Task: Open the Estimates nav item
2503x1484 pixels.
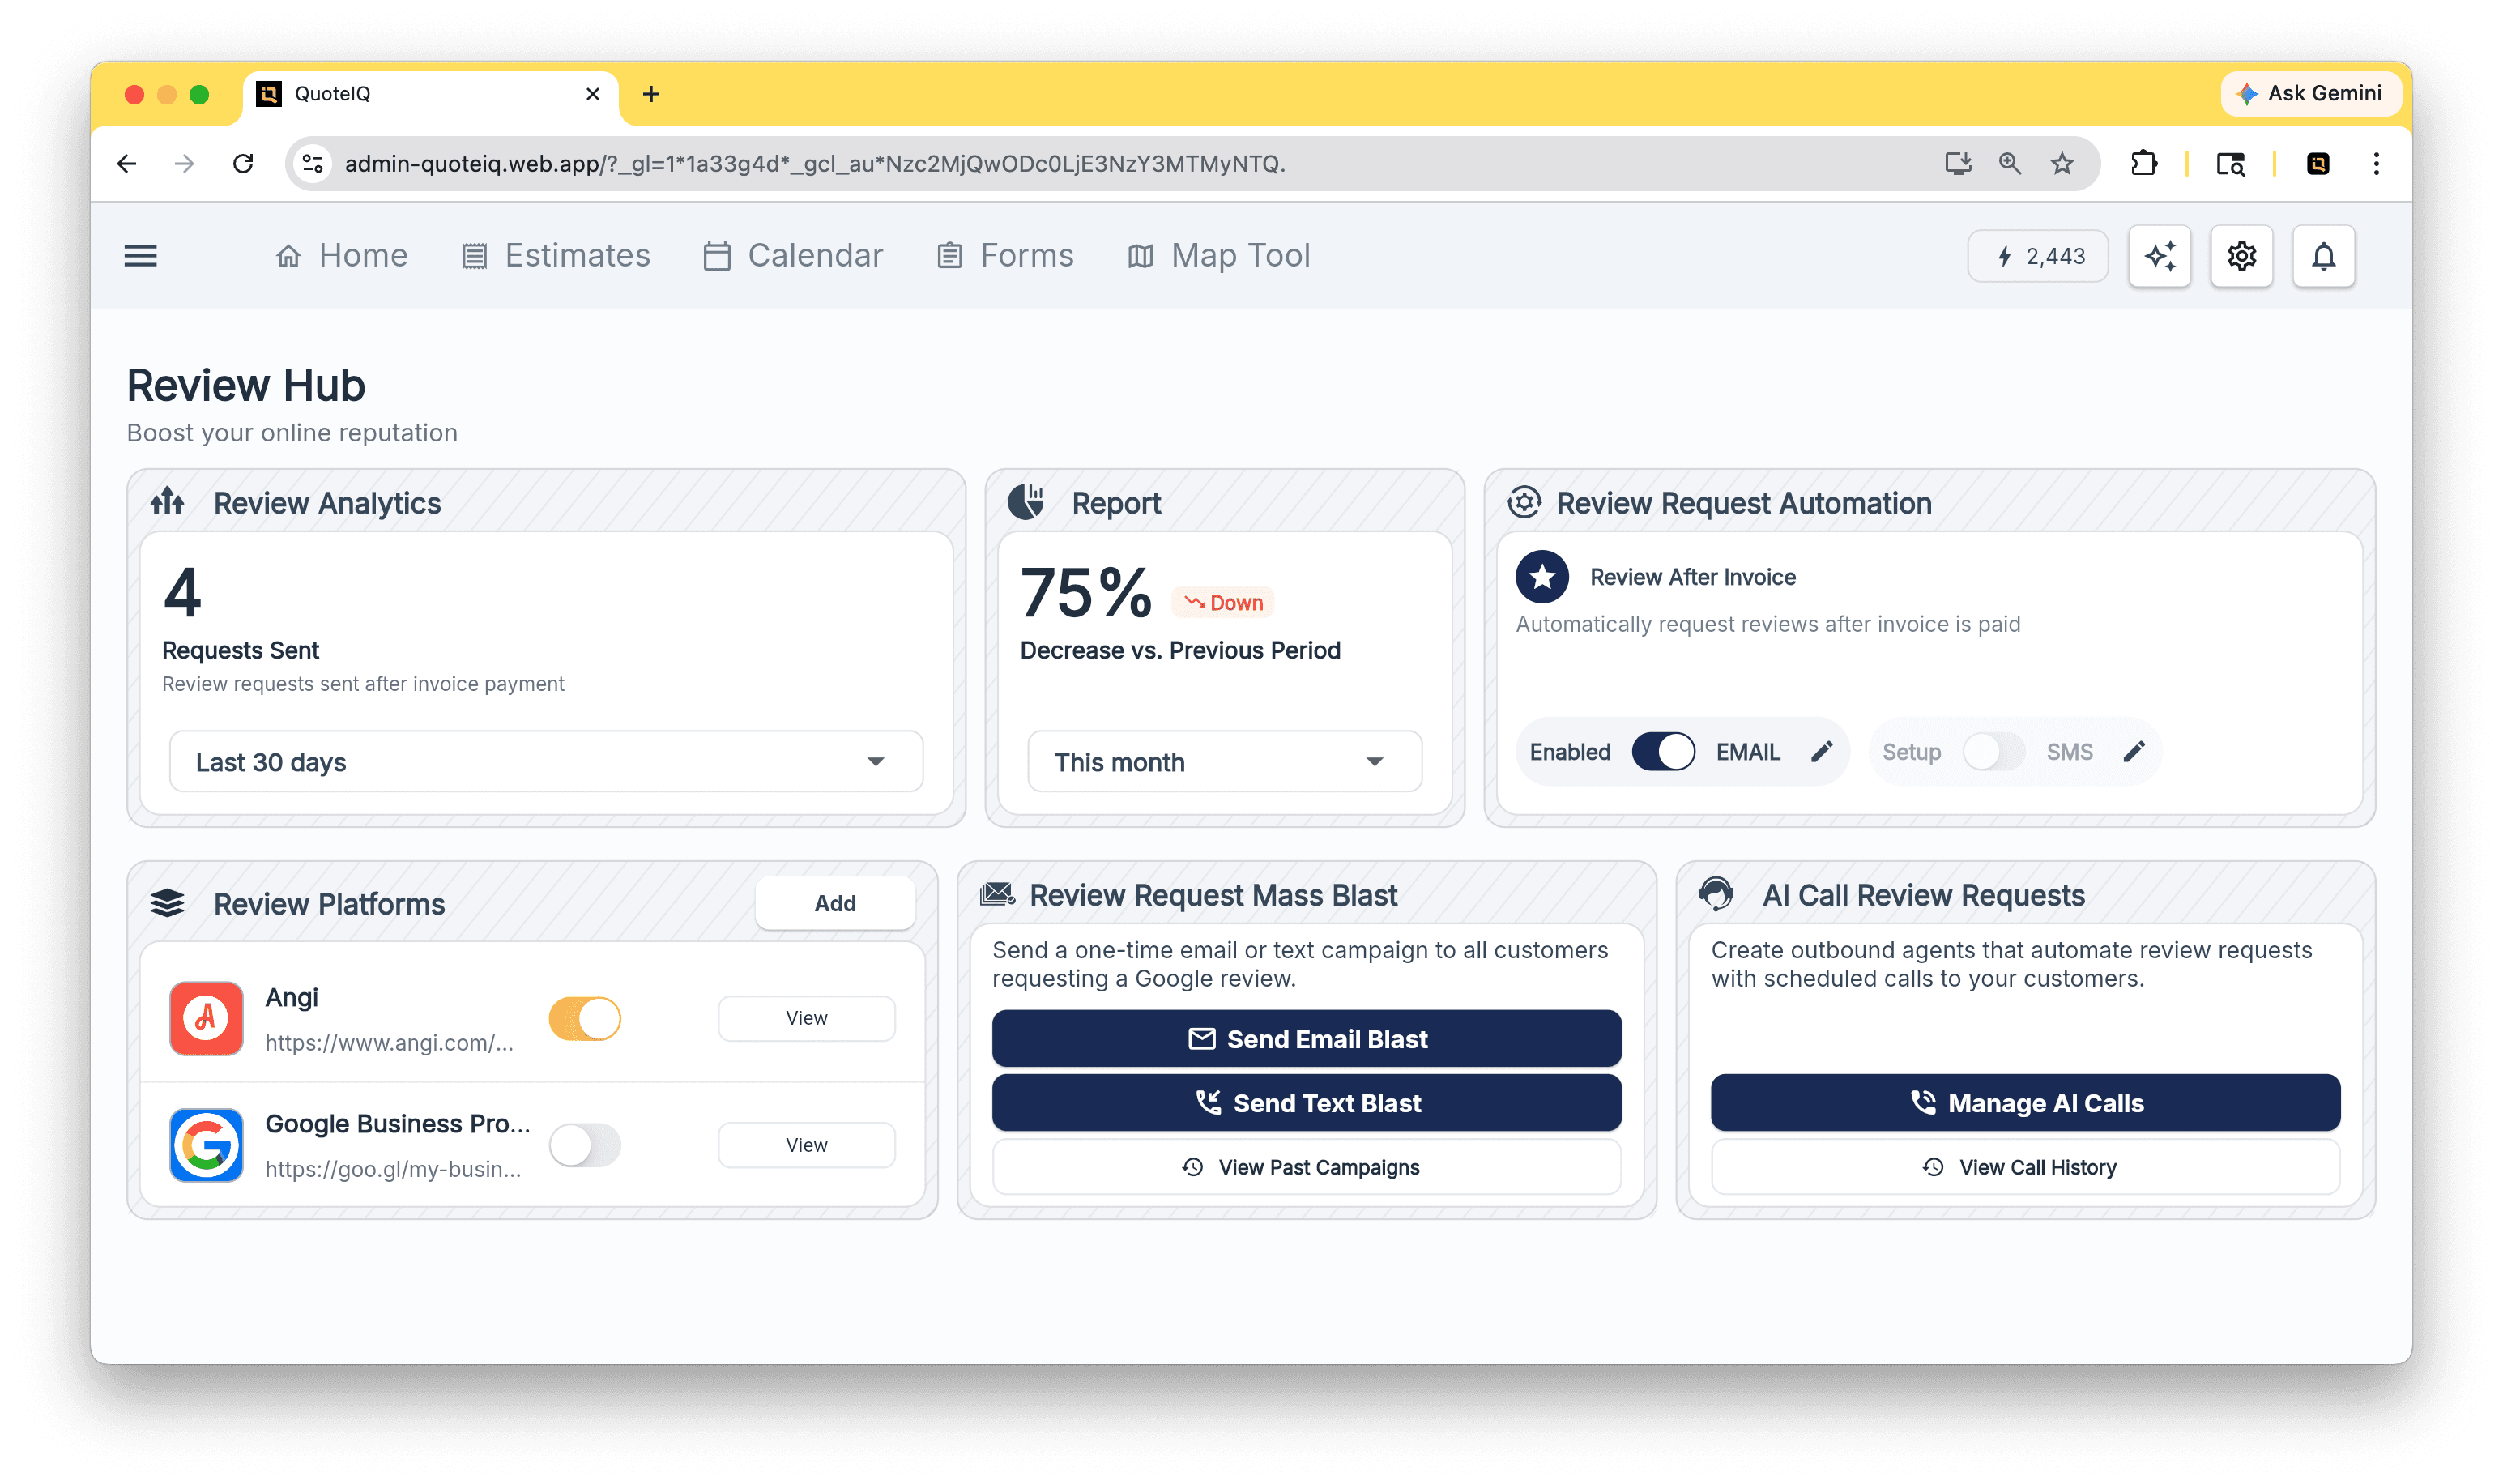Action: click(x=556, y=256)
